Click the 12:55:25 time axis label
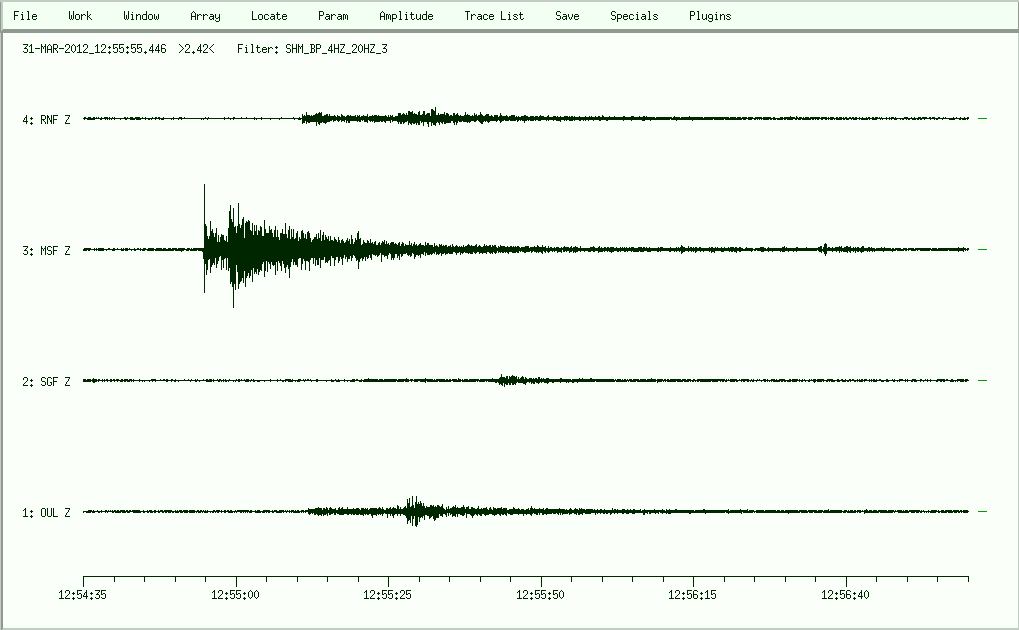1019x630 pixels. tap(389, 595)
